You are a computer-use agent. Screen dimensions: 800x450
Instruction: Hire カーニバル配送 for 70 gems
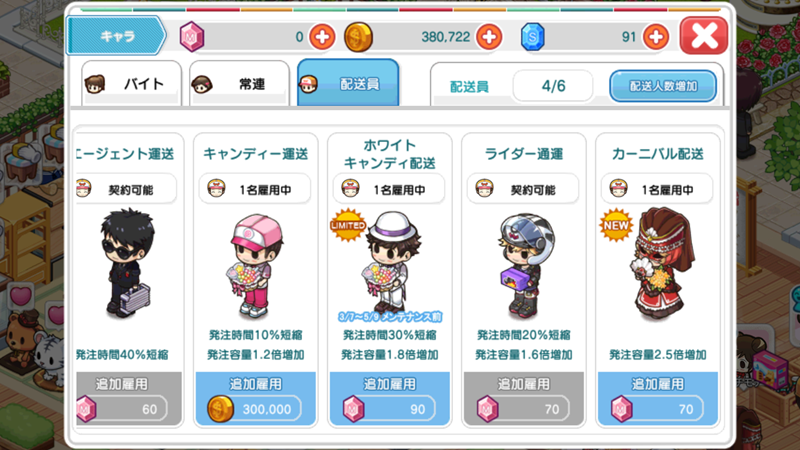658,398
